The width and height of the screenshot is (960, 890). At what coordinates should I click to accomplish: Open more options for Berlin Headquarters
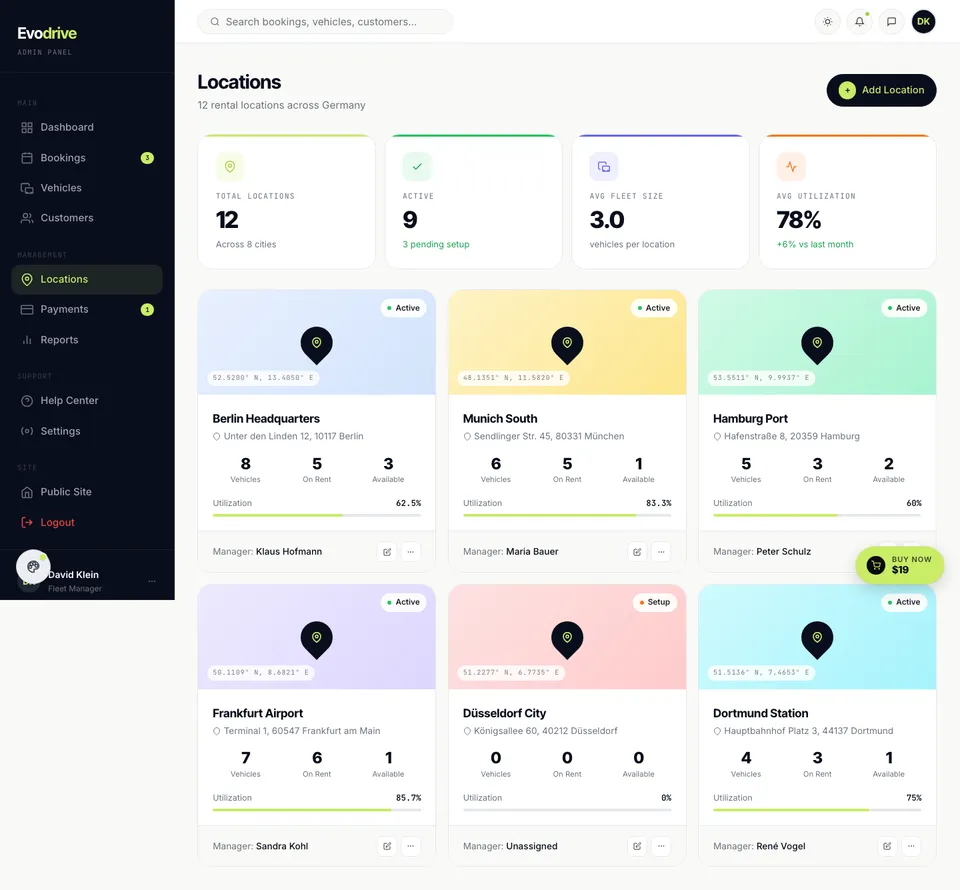coord(411,552)
